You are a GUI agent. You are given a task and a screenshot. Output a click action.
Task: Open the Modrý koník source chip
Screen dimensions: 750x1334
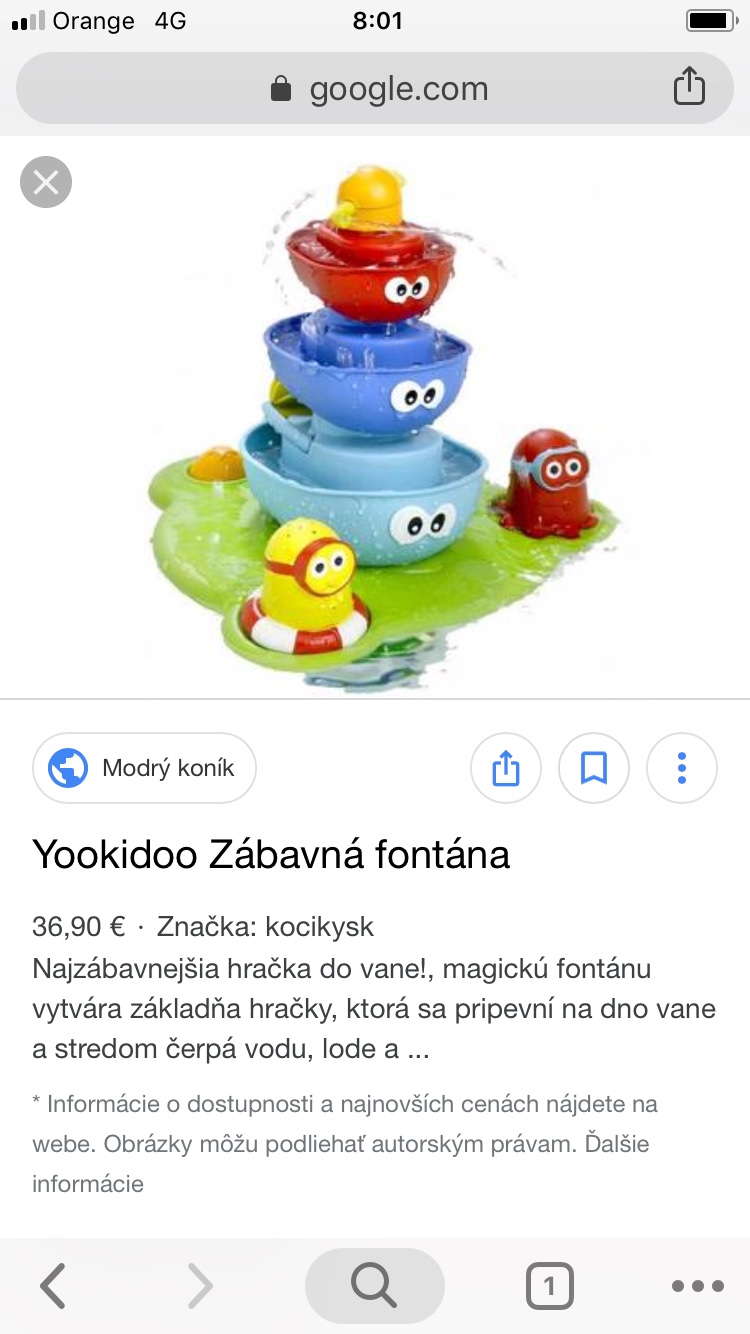click(x=144, y=768)
